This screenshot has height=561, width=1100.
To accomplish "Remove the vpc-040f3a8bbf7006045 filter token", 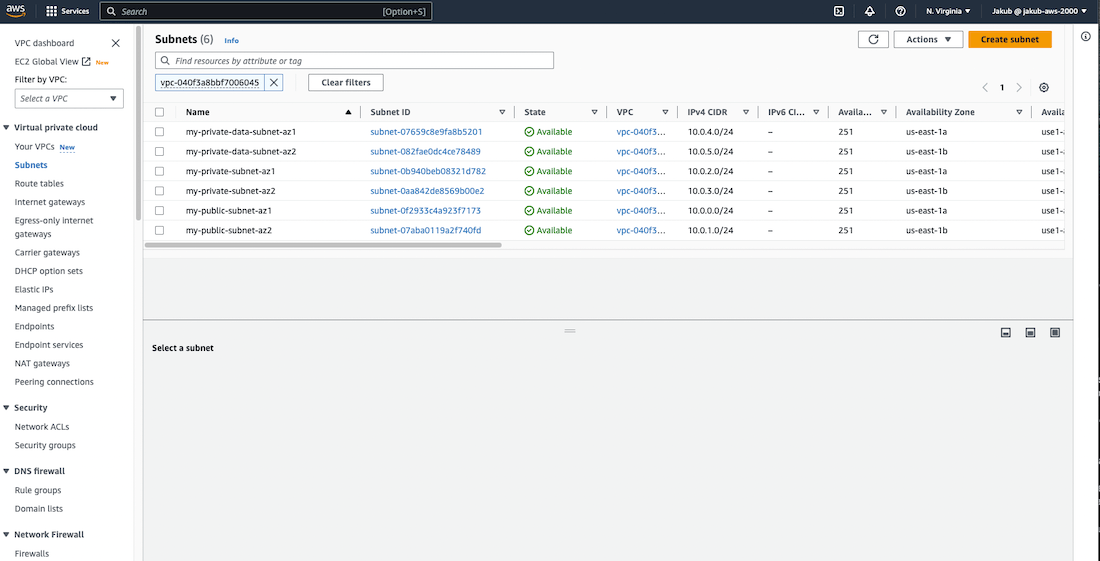I will tap(274, 82).
